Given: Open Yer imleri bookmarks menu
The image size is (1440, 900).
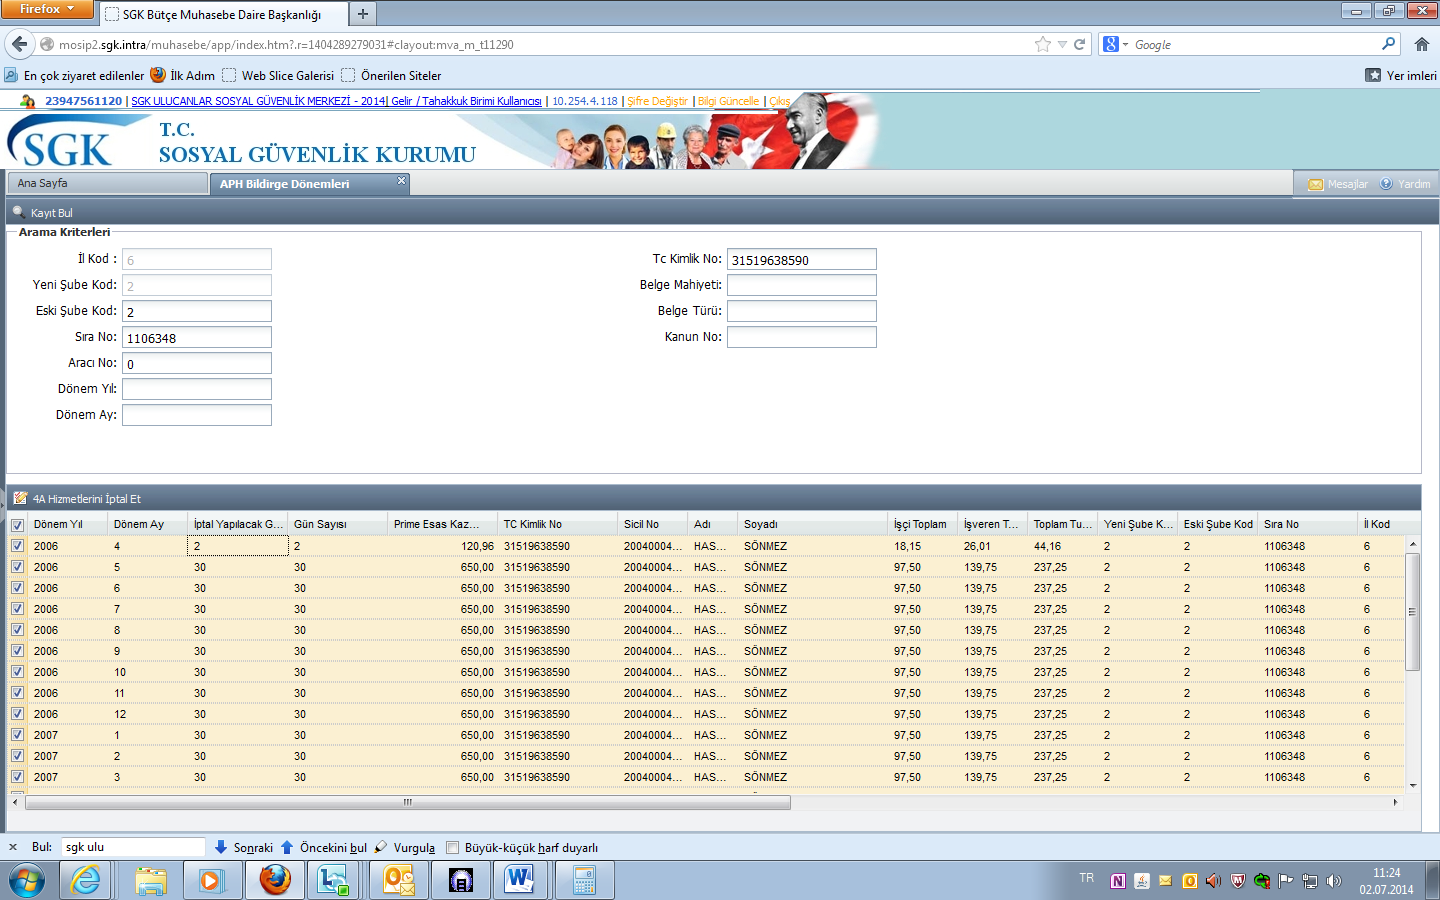Looking at the screenshot, I should (1401, 75).
